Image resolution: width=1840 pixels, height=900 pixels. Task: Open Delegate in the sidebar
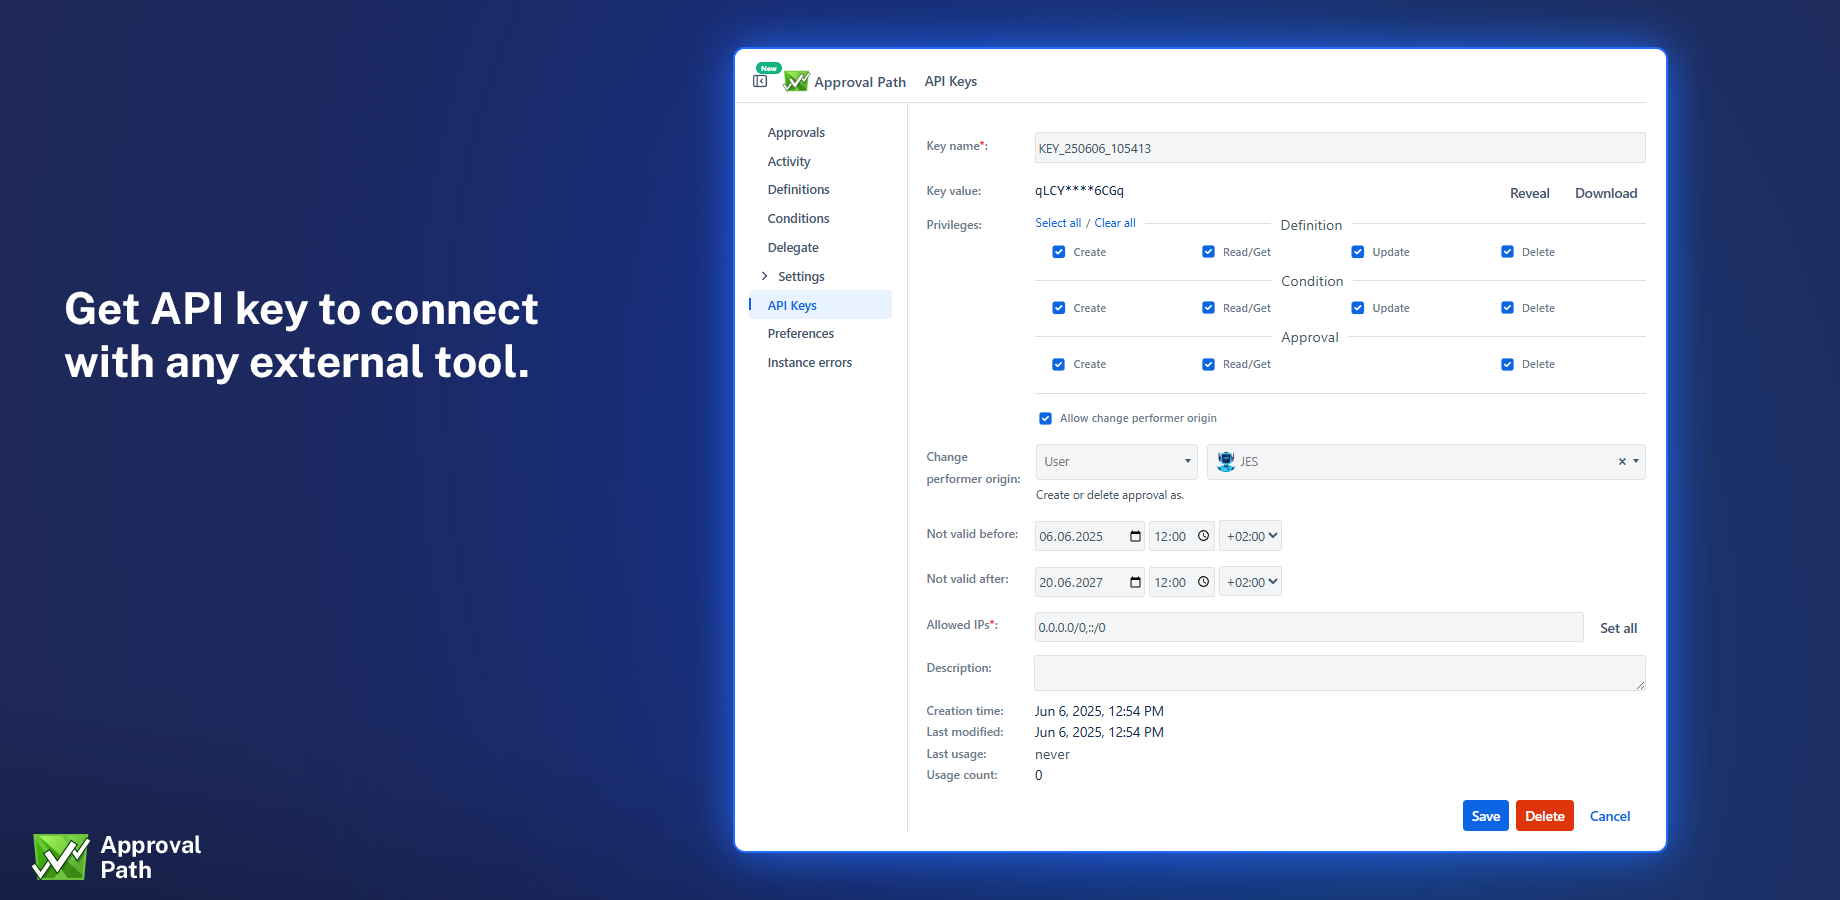point(793,247)
